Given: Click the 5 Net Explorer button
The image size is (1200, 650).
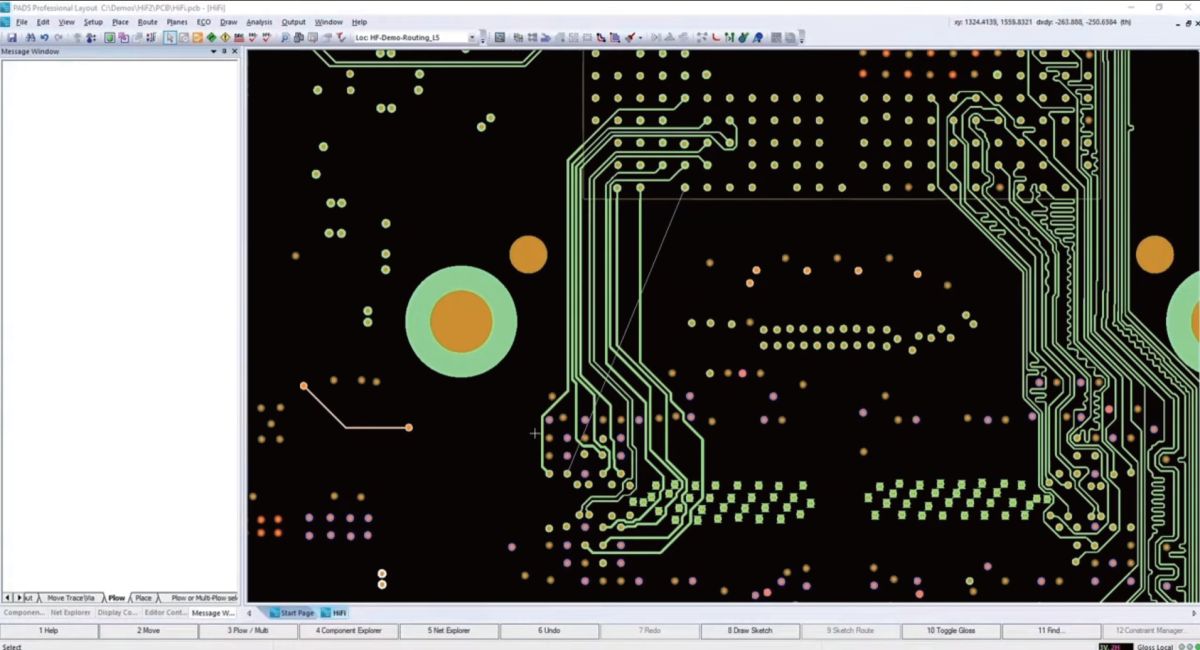Looking at the screenshot, I should 449,631.
